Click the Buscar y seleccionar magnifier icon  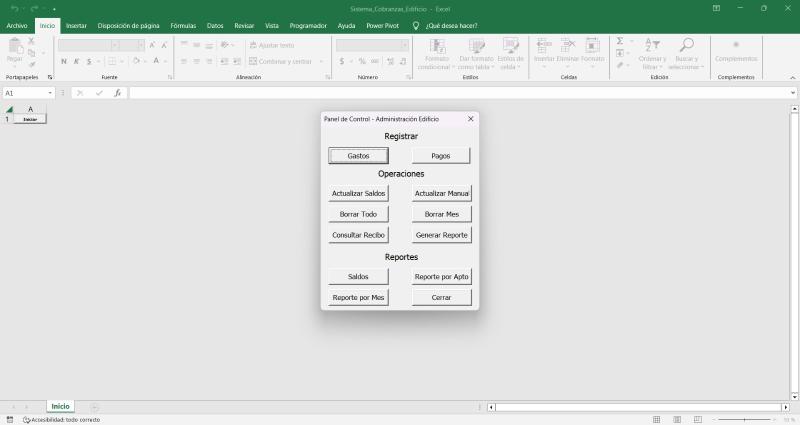point(686,45)
